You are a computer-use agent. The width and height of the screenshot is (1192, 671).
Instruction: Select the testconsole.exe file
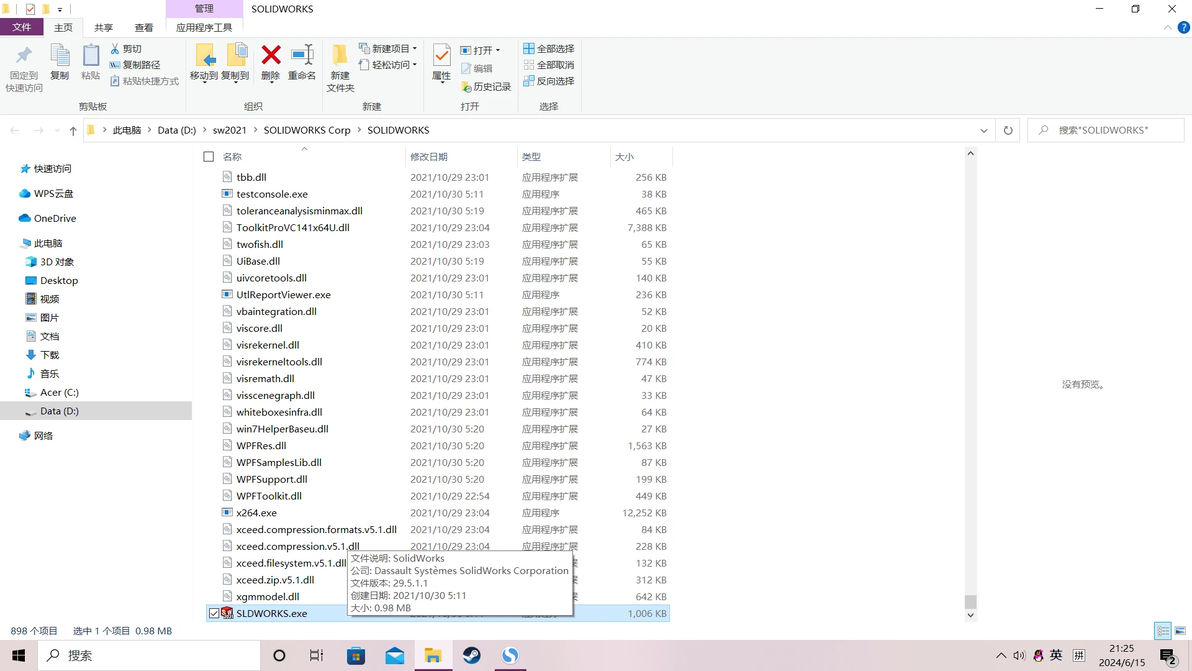(271, 194)
